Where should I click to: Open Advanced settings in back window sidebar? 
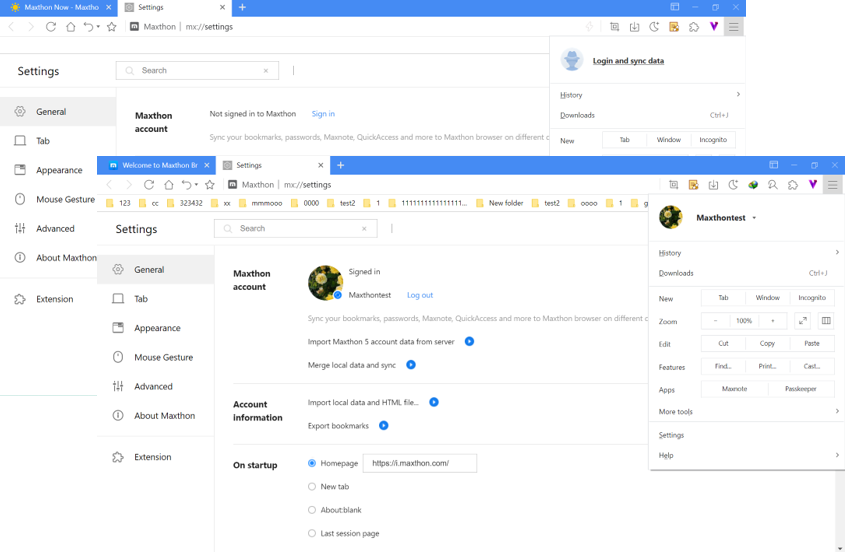55,229
